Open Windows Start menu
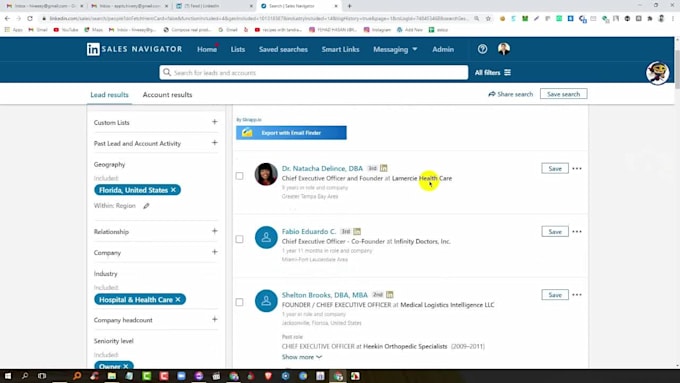Image resolution: width=680 pixels, height=383 pixels. (x=7, y=376)
